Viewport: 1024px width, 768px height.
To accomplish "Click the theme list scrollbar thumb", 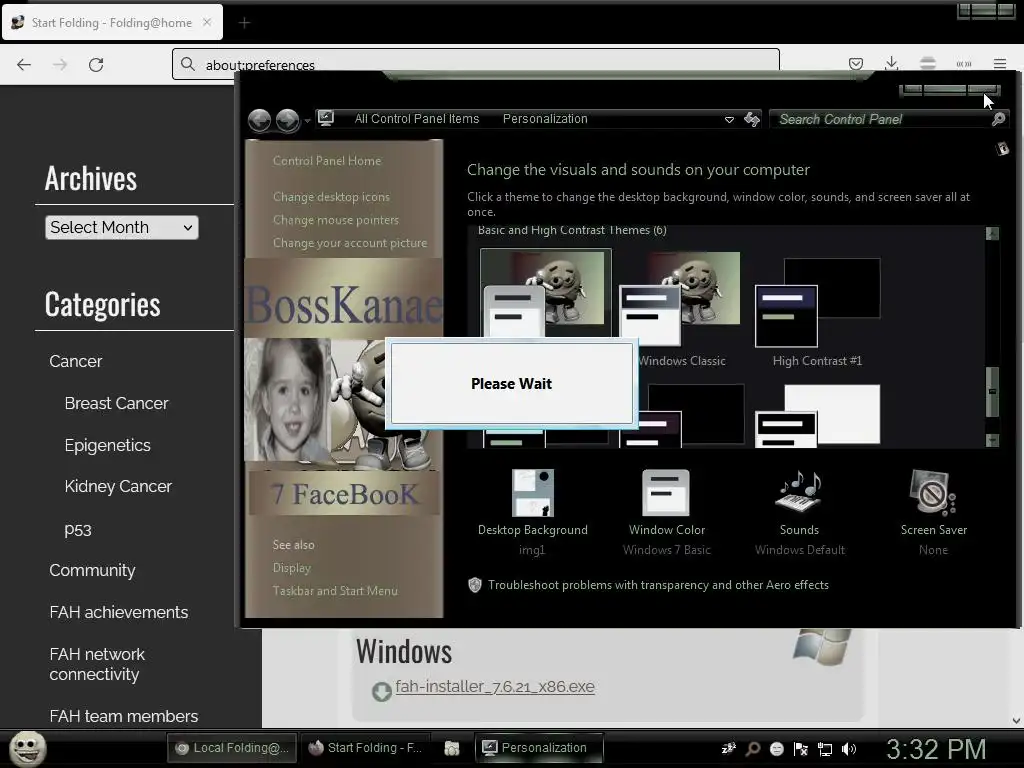I will [992, 392].
